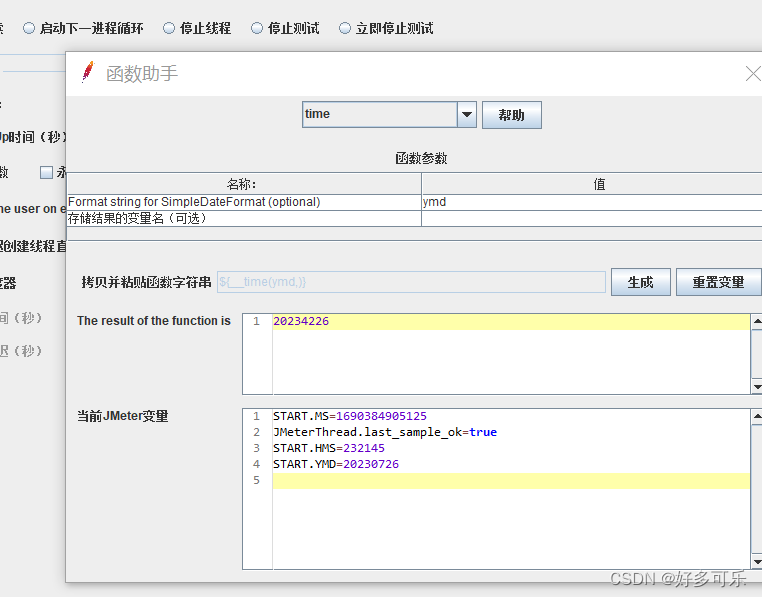Click the 帮助 help button
Screen dimensions: 762x597
[x=512, y=115]
